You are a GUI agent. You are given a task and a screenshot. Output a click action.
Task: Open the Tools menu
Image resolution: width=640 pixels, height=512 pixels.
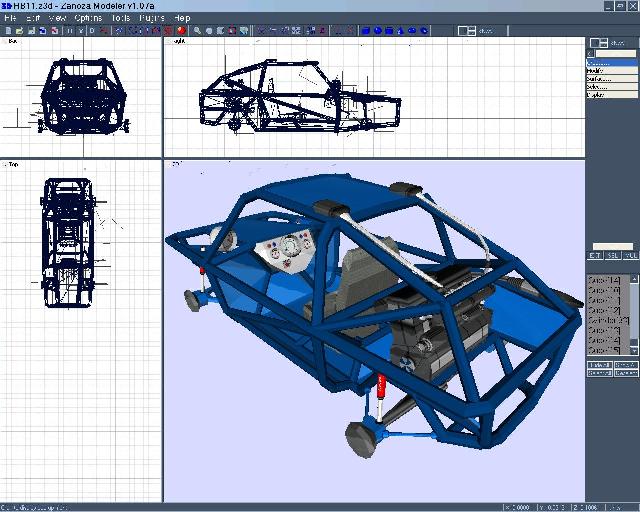121,18
